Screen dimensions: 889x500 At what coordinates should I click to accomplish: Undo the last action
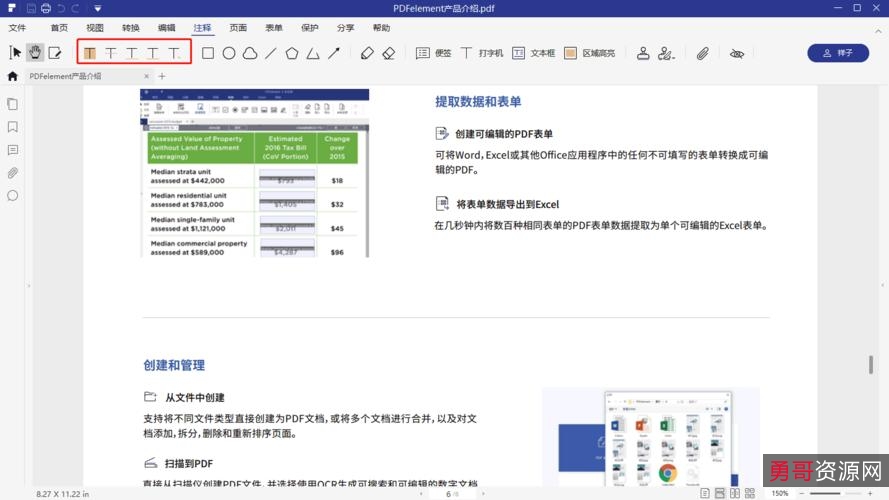tap(61, 9)
